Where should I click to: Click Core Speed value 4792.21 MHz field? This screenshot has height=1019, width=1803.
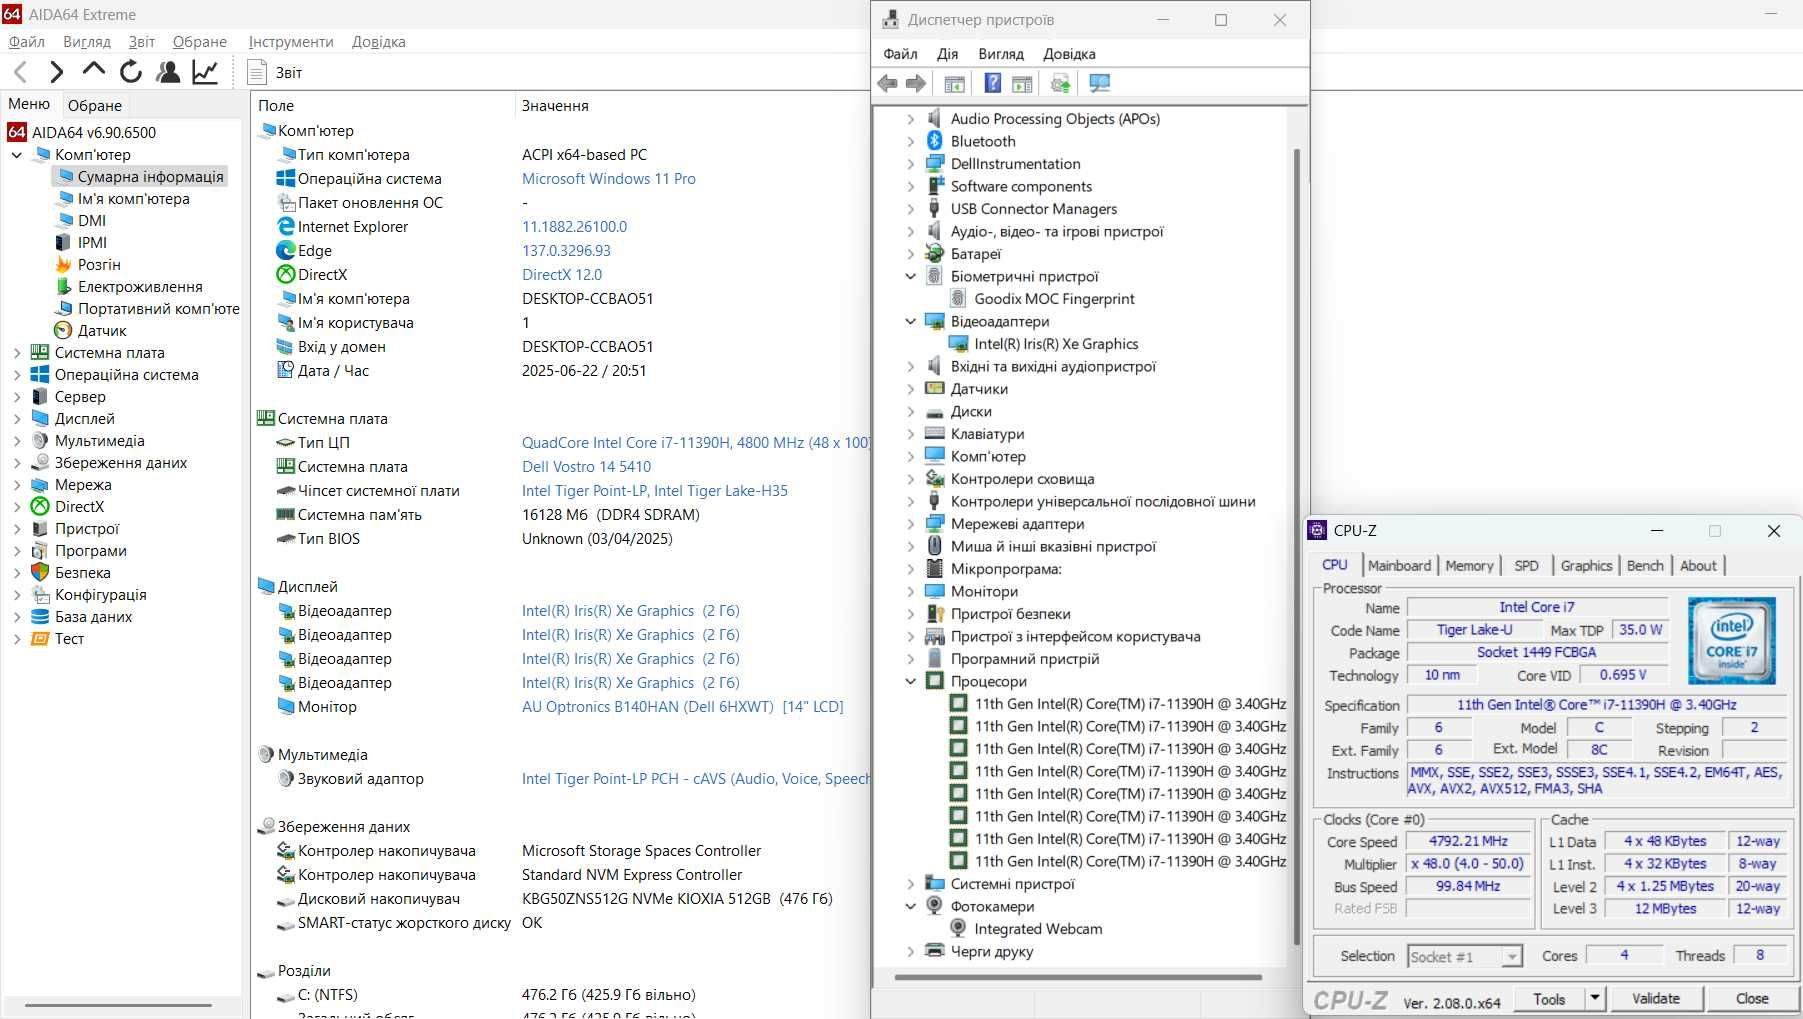pos(1468,841)
